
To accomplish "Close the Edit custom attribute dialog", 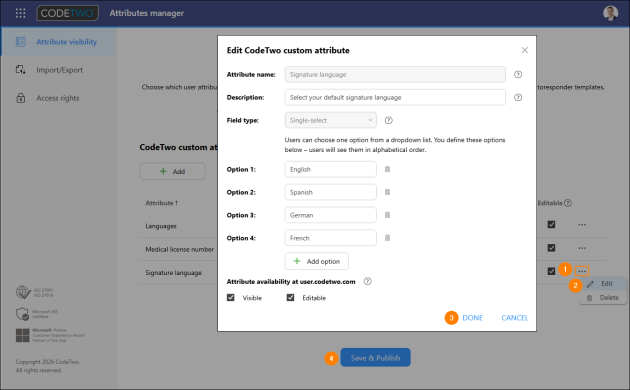I will (x=525, y=50).
